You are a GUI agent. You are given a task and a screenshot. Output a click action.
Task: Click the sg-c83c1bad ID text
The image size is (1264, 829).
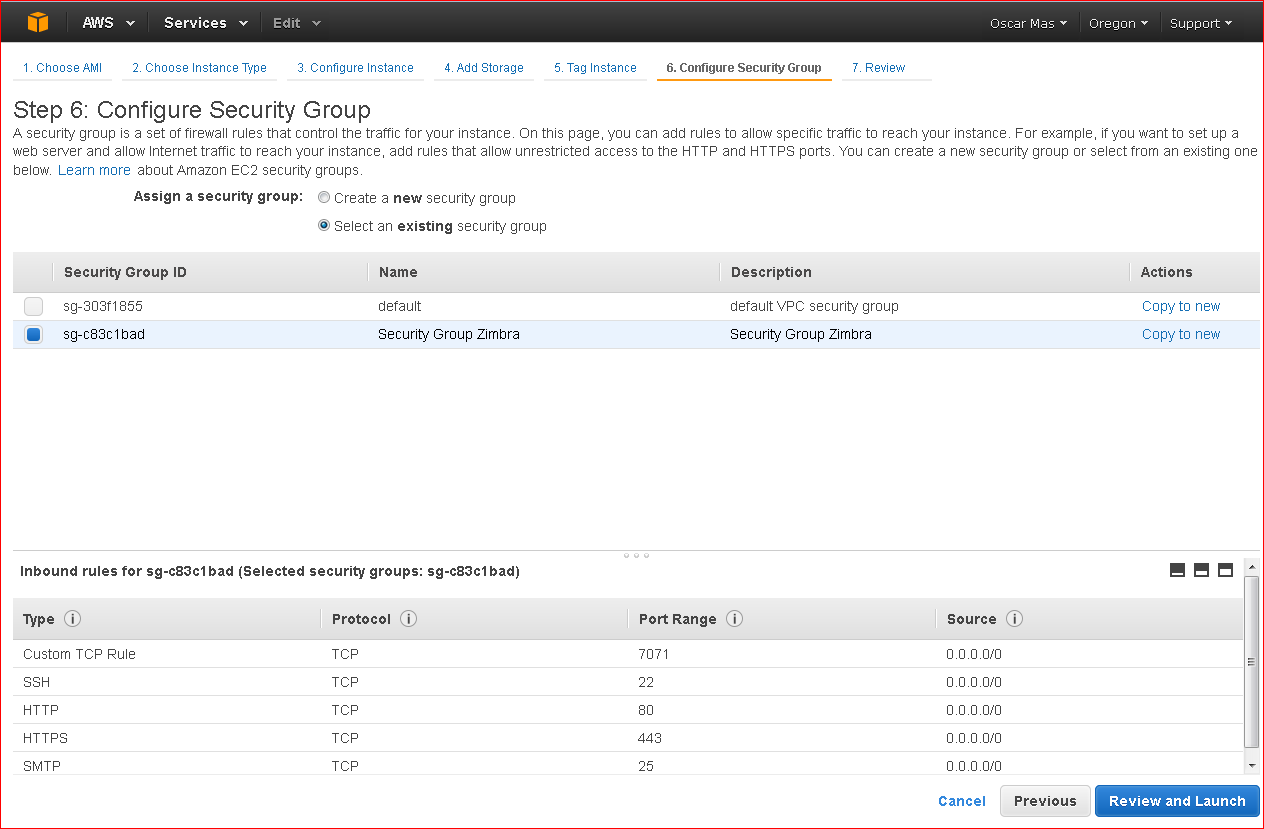(104, 335)
